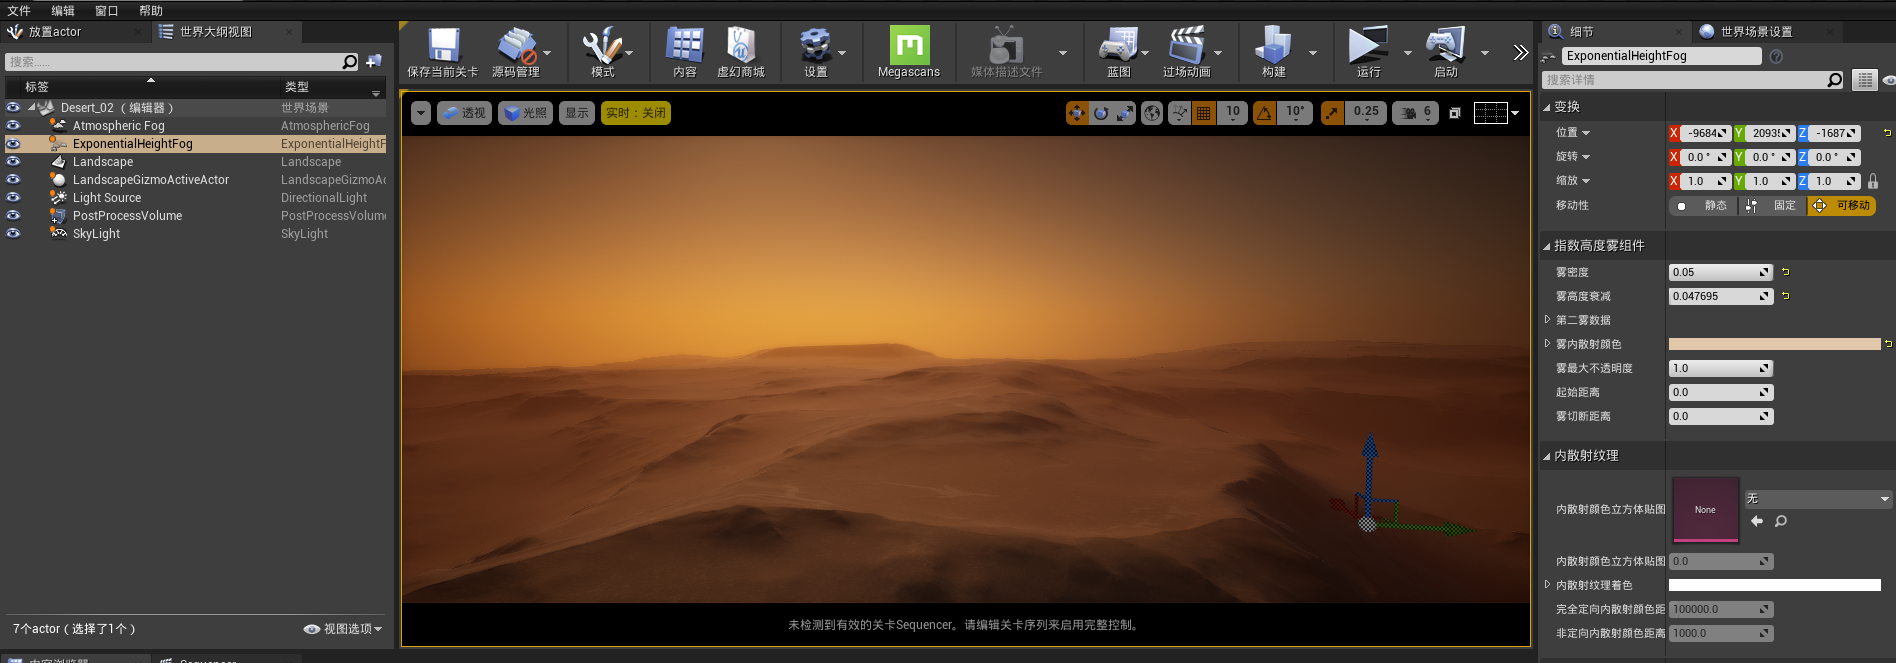Click the 透视 perspective viewport button
The width and height of the screenshot is (1896, 663).
point(464,113)
